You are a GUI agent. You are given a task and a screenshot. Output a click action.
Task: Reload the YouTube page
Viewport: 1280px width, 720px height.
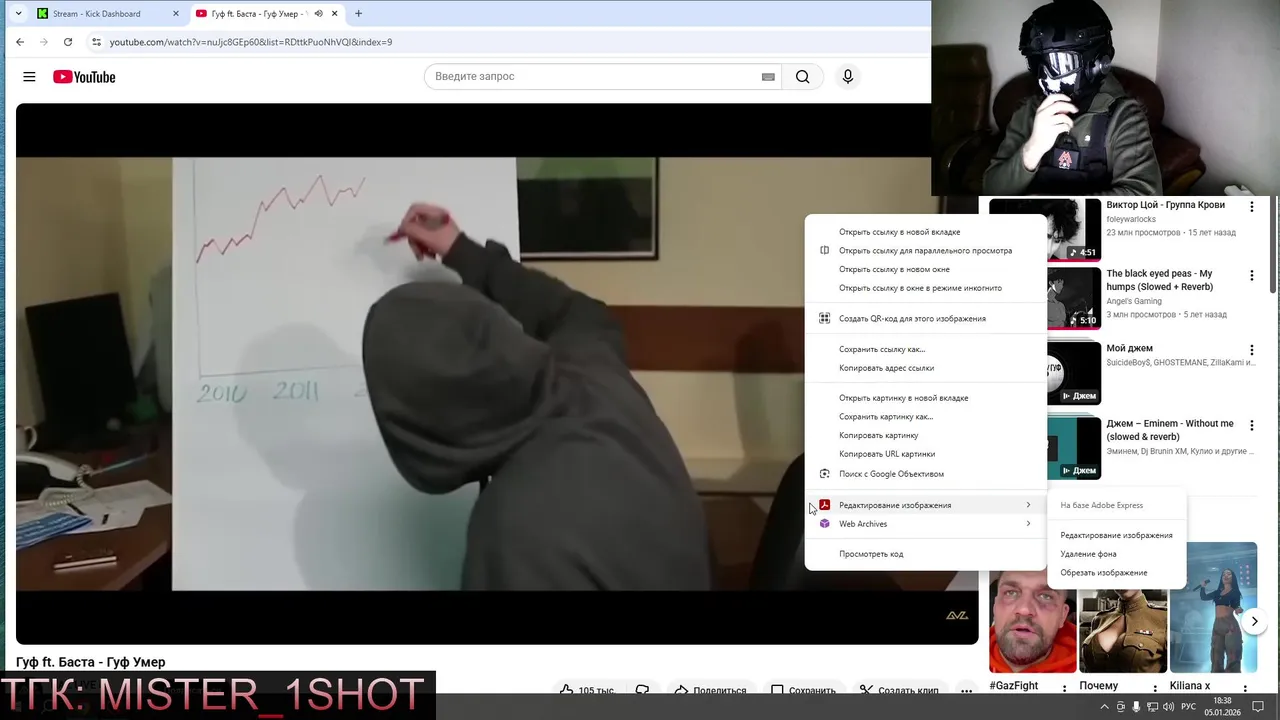[68, 42]
